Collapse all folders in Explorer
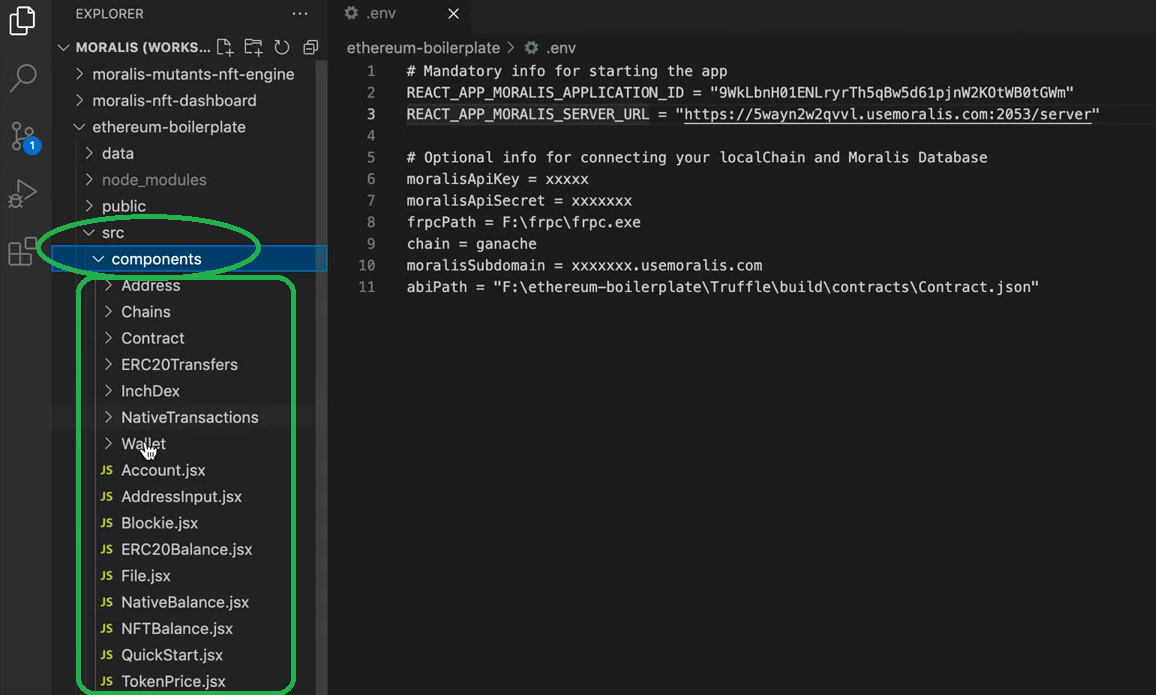This screenshot has height=695, width=1156. [310, 47]
